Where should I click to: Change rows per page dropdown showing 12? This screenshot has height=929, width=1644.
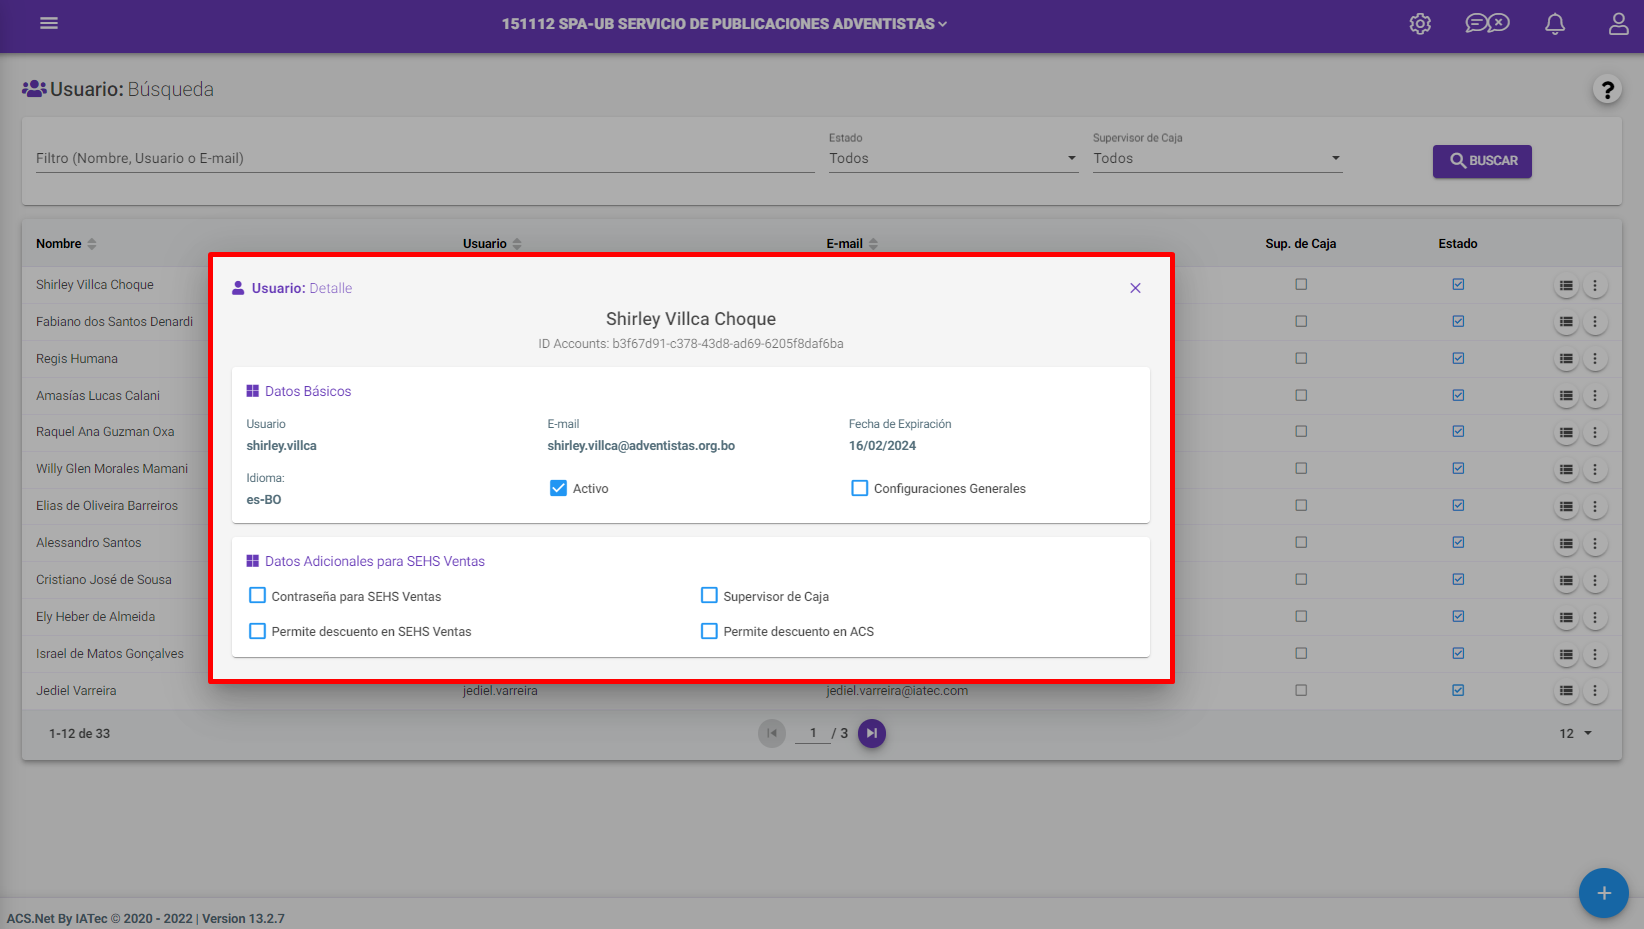[1575, 734]
